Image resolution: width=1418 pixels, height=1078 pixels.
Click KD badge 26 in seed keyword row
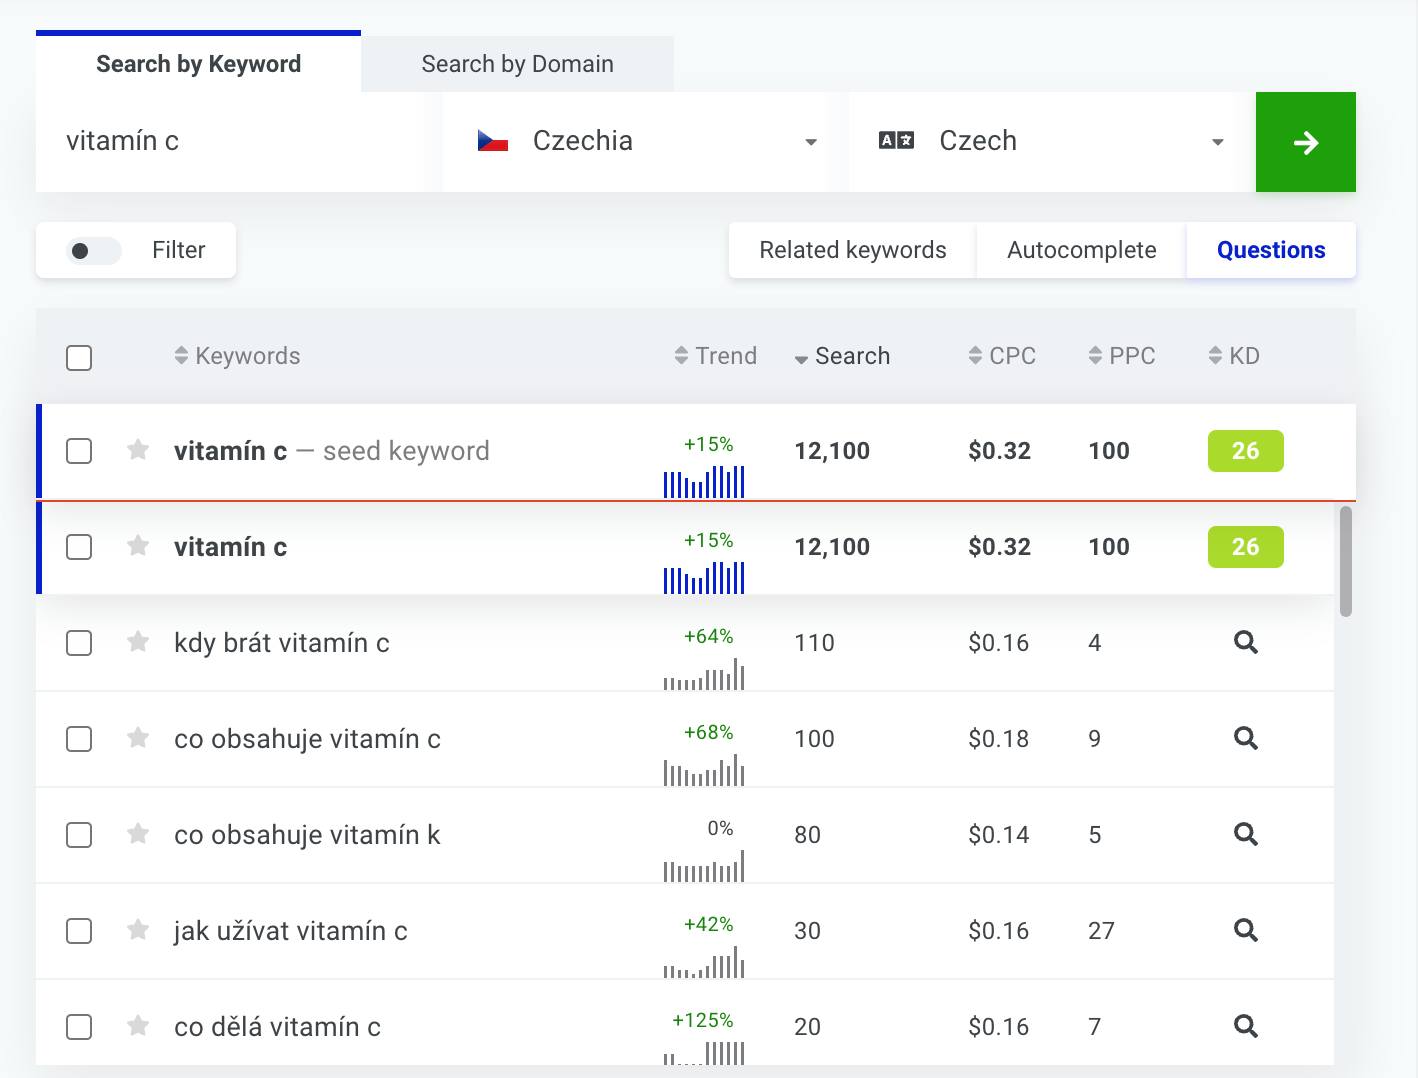[1245, 451]
